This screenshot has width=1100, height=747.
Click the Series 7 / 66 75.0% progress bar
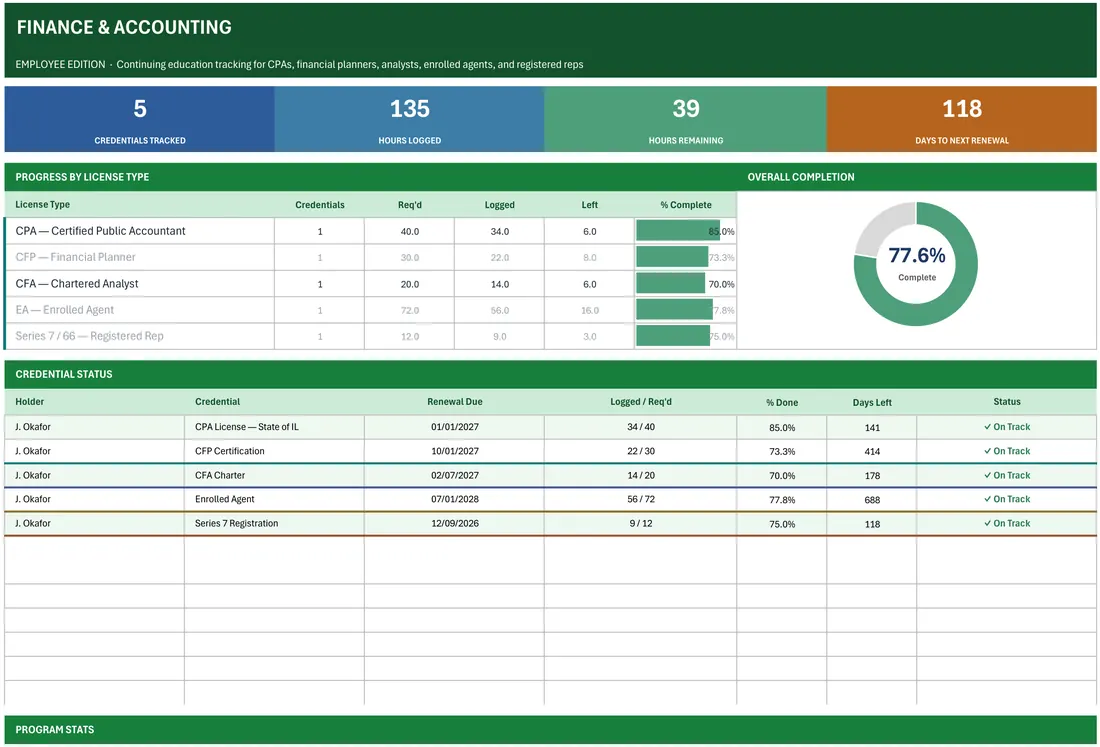pos(673,336)
